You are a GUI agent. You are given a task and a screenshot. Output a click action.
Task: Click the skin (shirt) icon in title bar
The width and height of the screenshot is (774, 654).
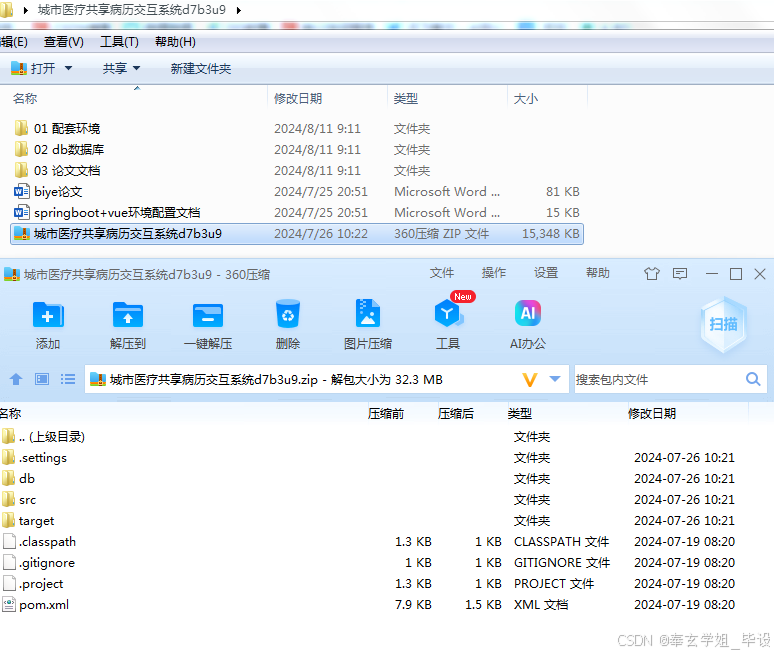(x=652, y=273)
